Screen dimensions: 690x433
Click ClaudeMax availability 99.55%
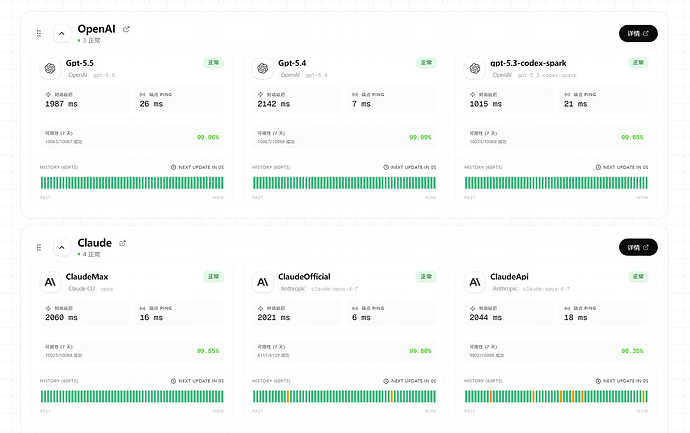click(x=208, y=351)
